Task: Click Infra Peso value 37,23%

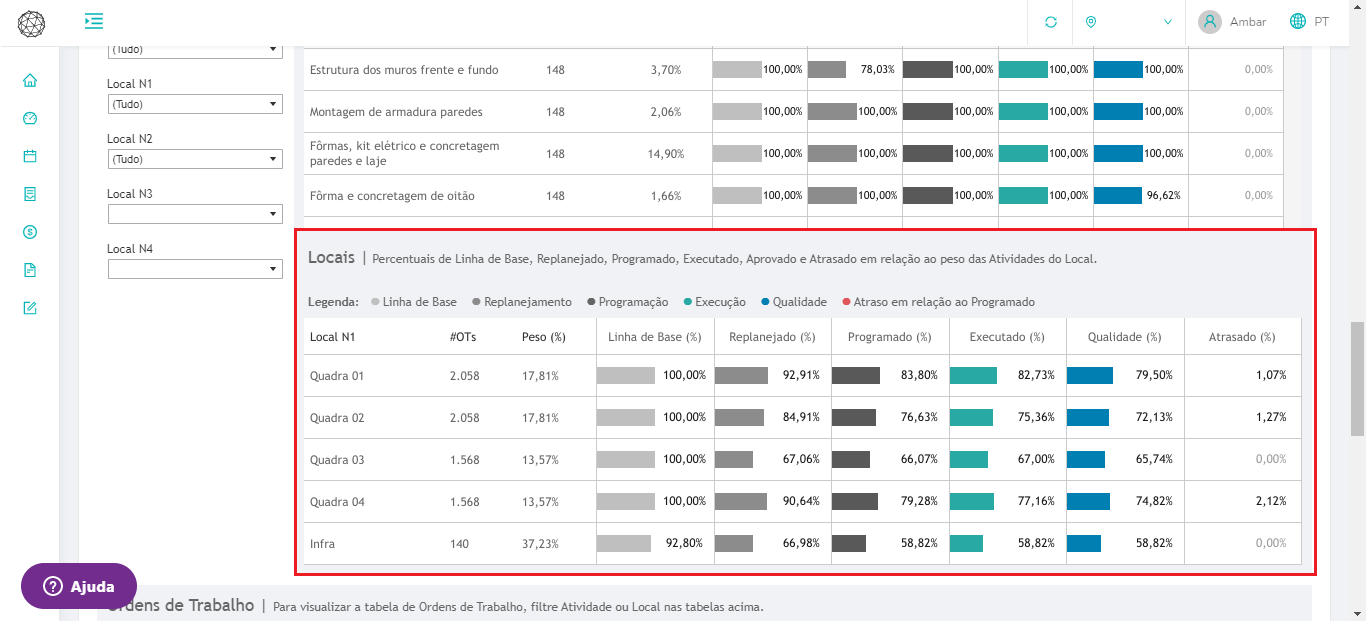Action: click(x=540, y=544)
